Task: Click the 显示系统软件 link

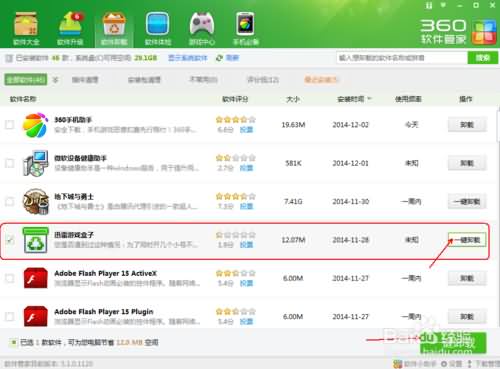Action: 188,58
